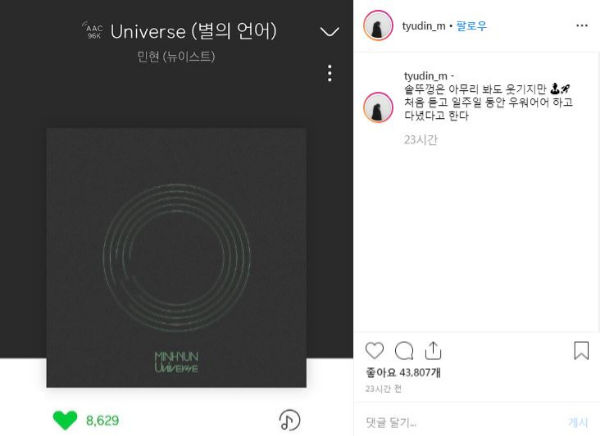Open tyudin_m avatar beside caption
The height and width of the screenshot is (436, 600).
(x=378, y=108)
